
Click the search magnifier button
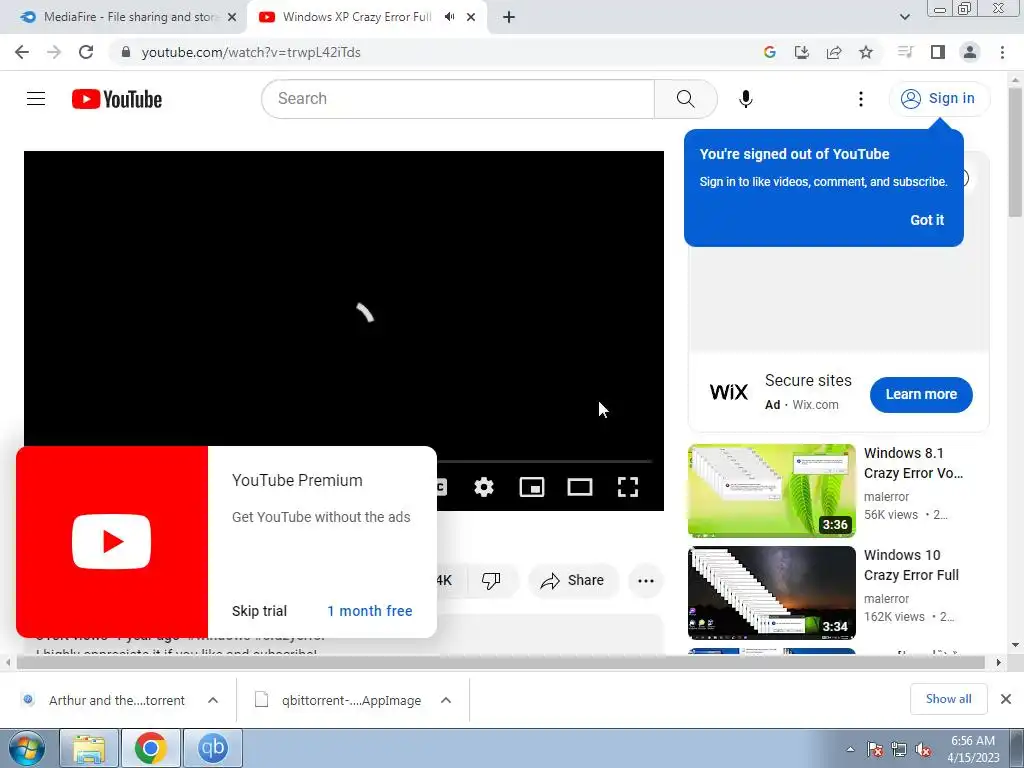click(685, 99)
